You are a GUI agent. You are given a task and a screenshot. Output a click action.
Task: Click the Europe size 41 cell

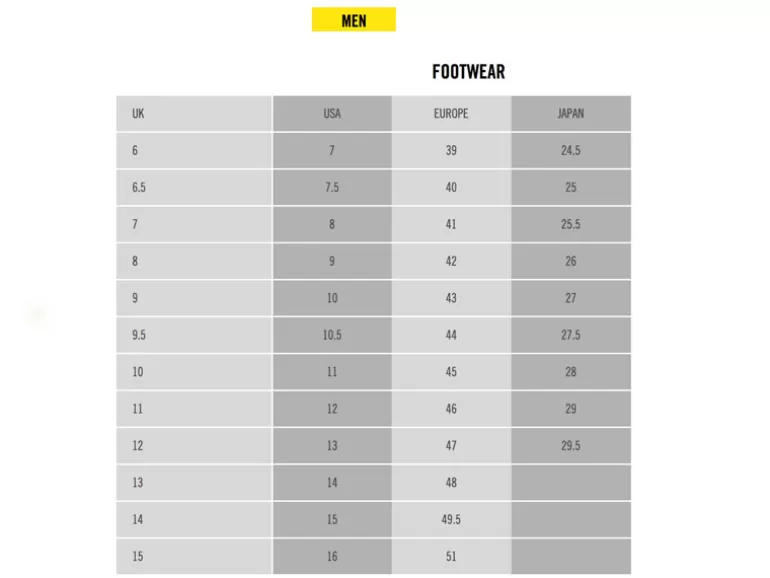click(451, 224)
